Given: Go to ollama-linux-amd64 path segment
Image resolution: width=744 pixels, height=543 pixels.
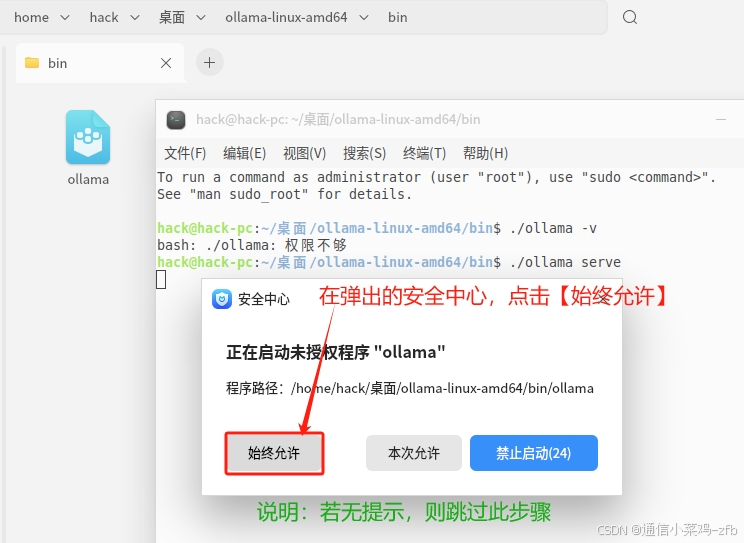Looking at the screenshot, I should [286, 18].
